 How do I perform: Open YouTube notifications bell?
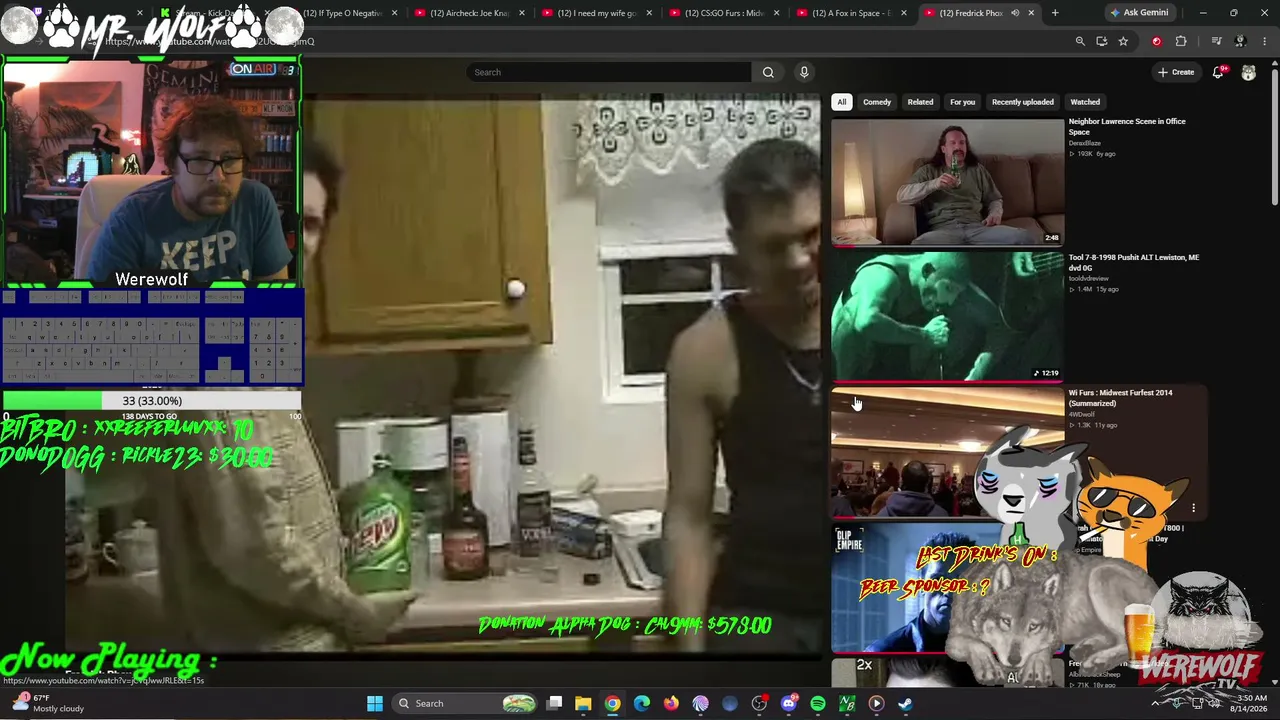(1218, 72)
